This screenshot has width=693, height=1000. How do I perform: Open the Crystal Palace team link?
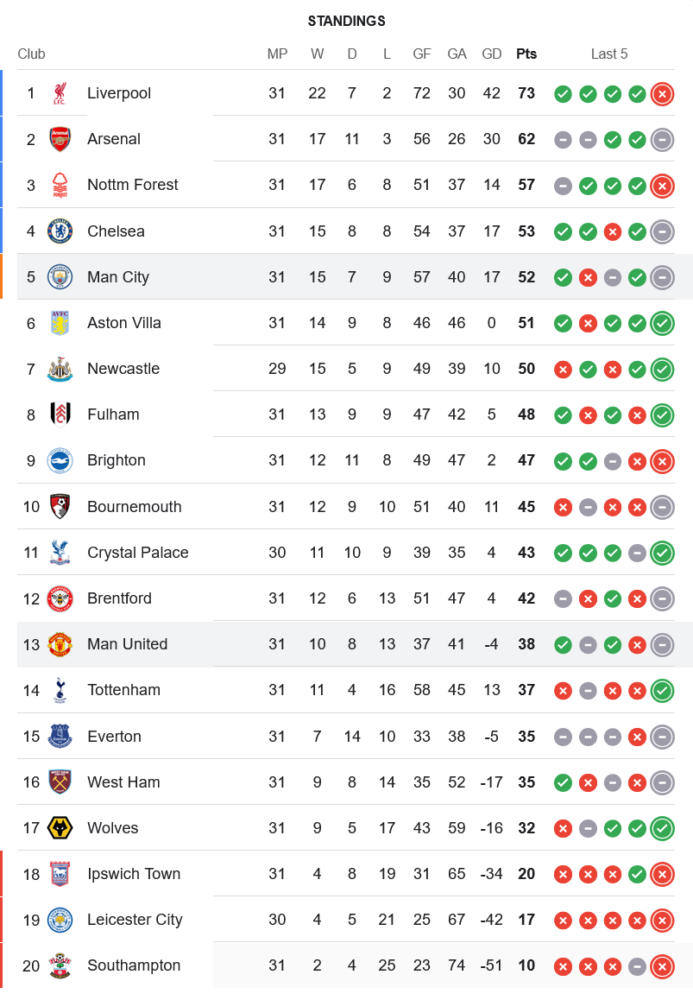(x=137, y=553)
